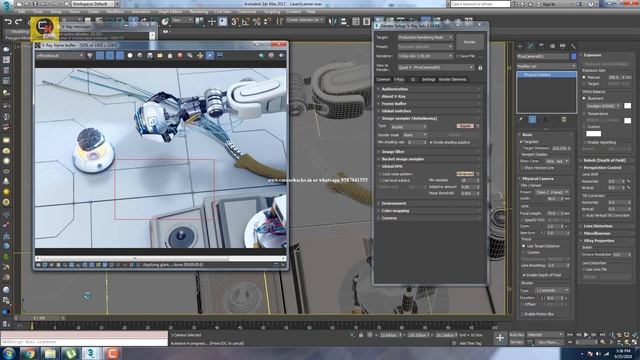640x360 pixels.
Task: Open the Display tab in command panel
Action: pyautogui.click(x=562, y=46)
